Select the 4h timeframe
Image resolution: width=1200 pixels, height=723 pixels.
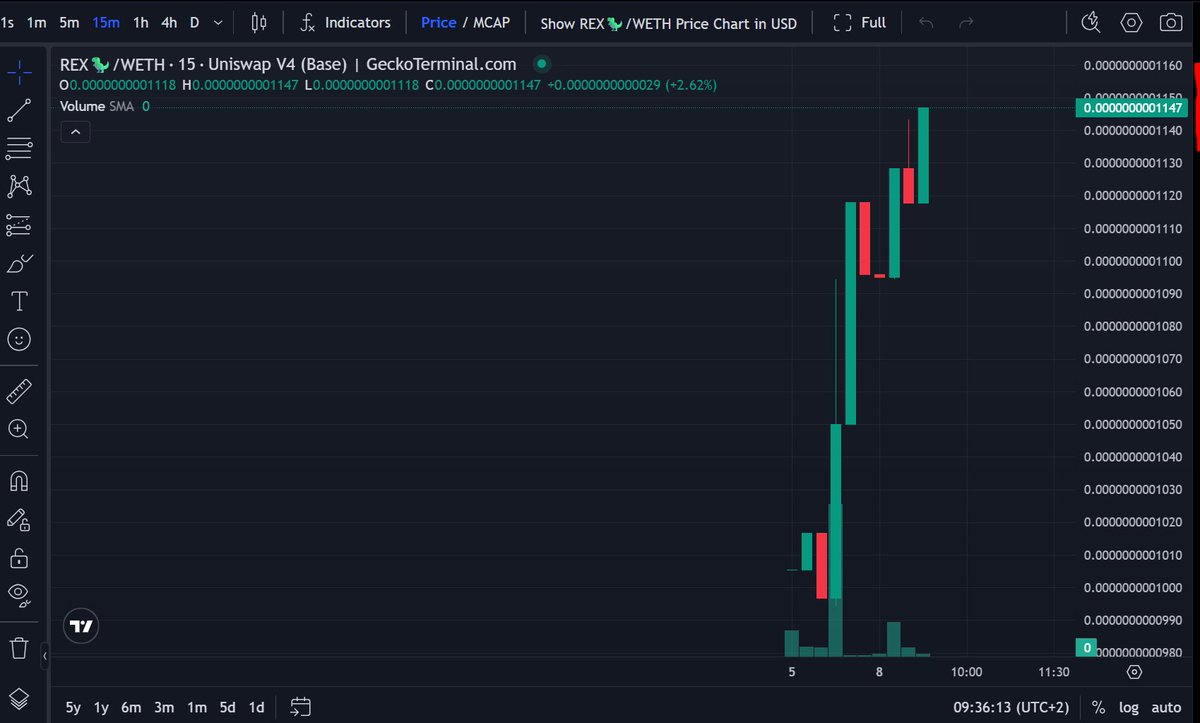pyautogui.click(x=169, y=22)
